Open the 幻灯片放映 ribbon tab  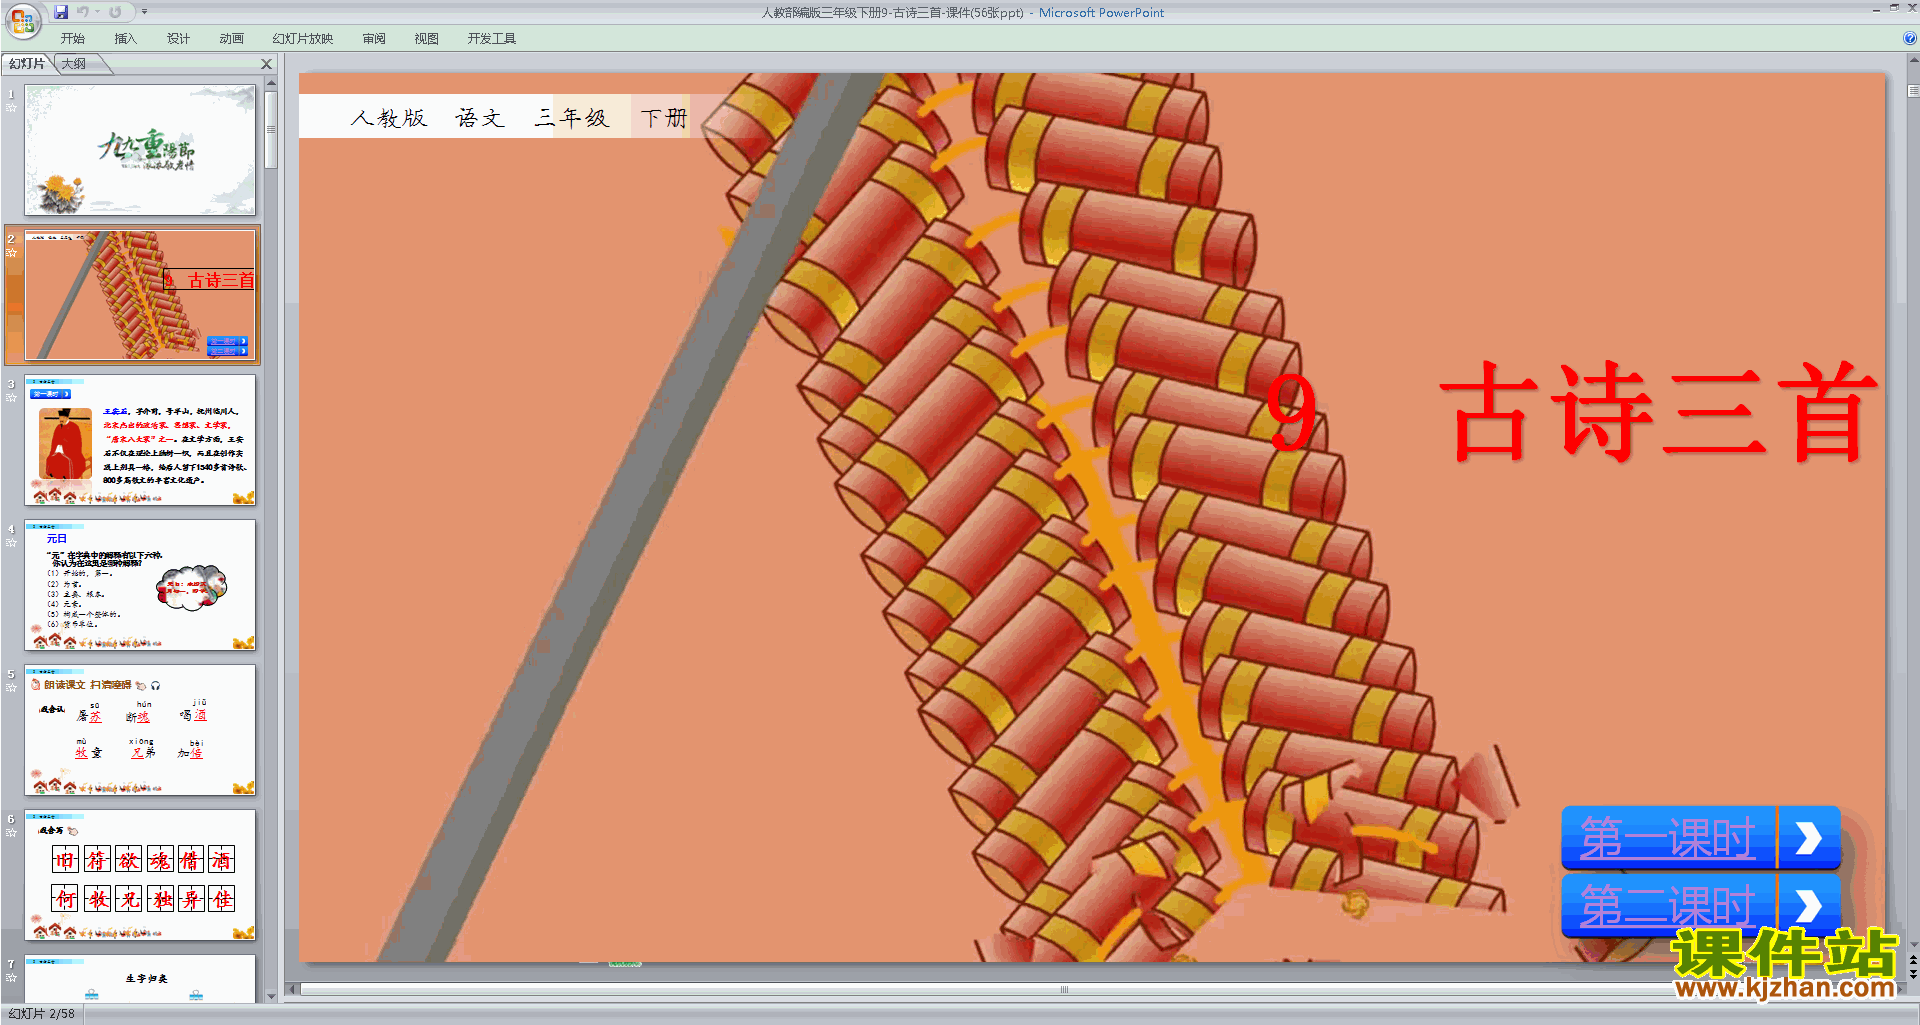point(303,39)
